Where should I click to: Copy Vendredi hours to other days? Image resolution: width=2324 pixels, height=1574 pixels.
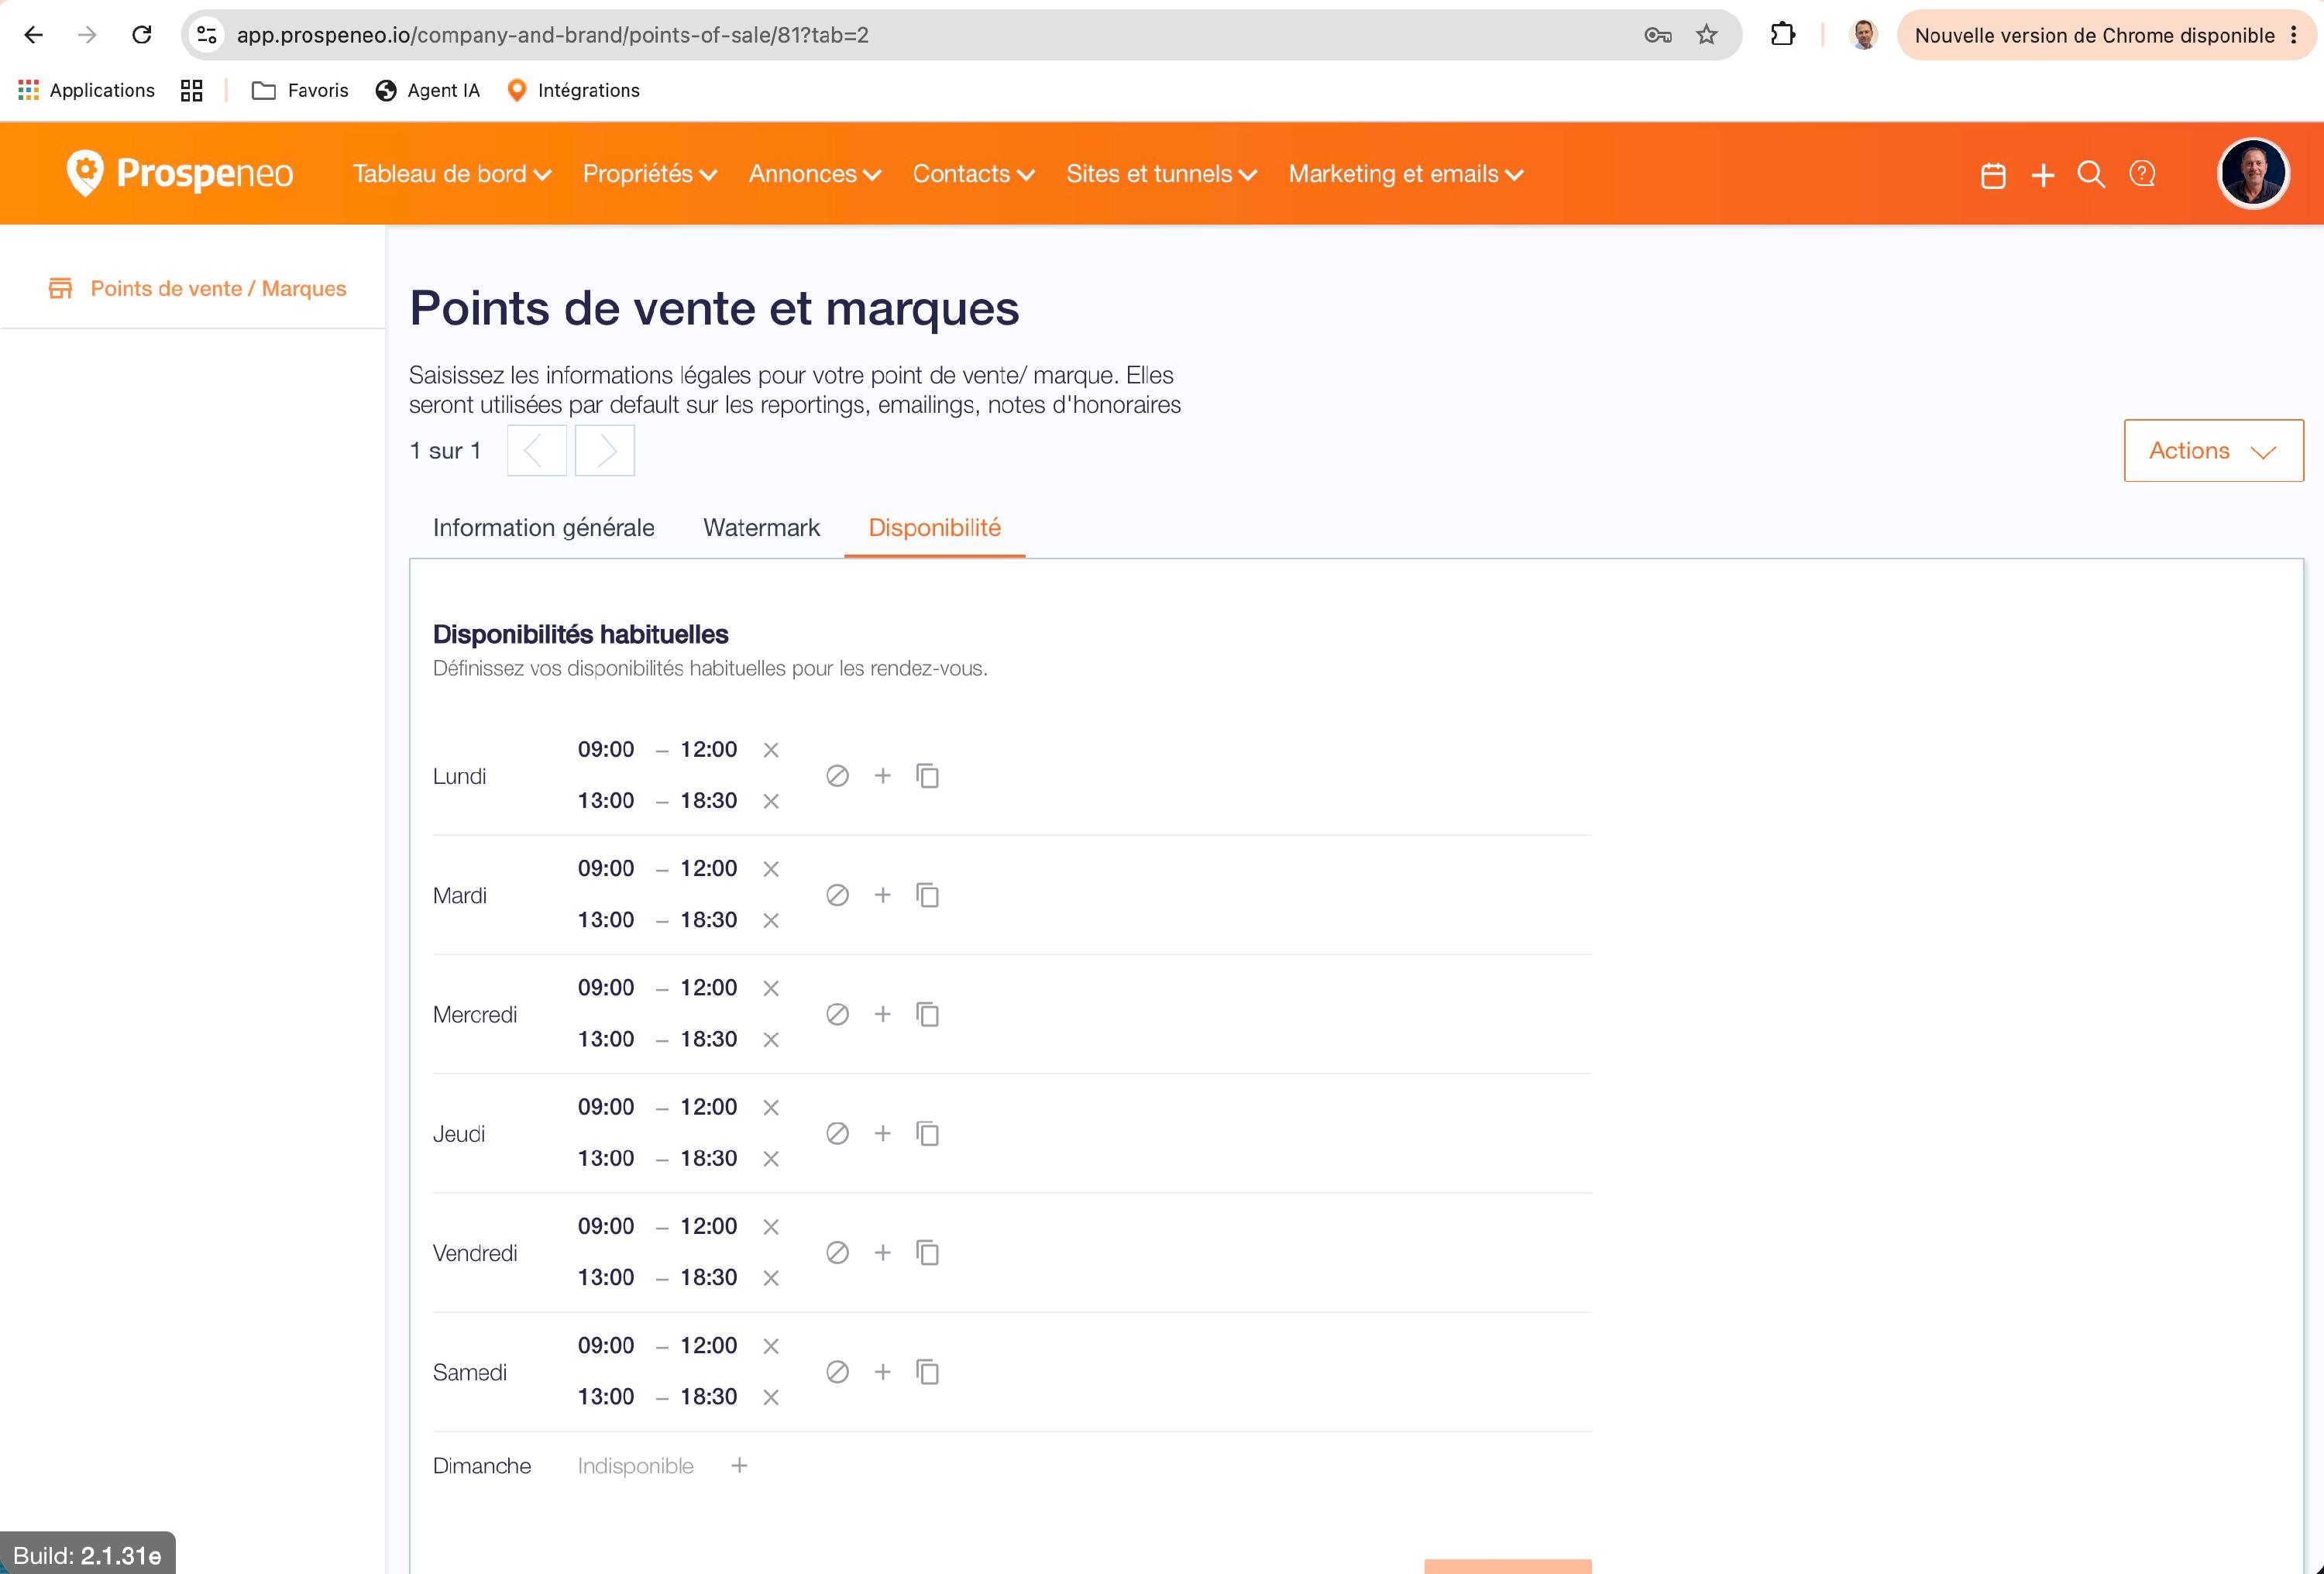(927, 1252)
